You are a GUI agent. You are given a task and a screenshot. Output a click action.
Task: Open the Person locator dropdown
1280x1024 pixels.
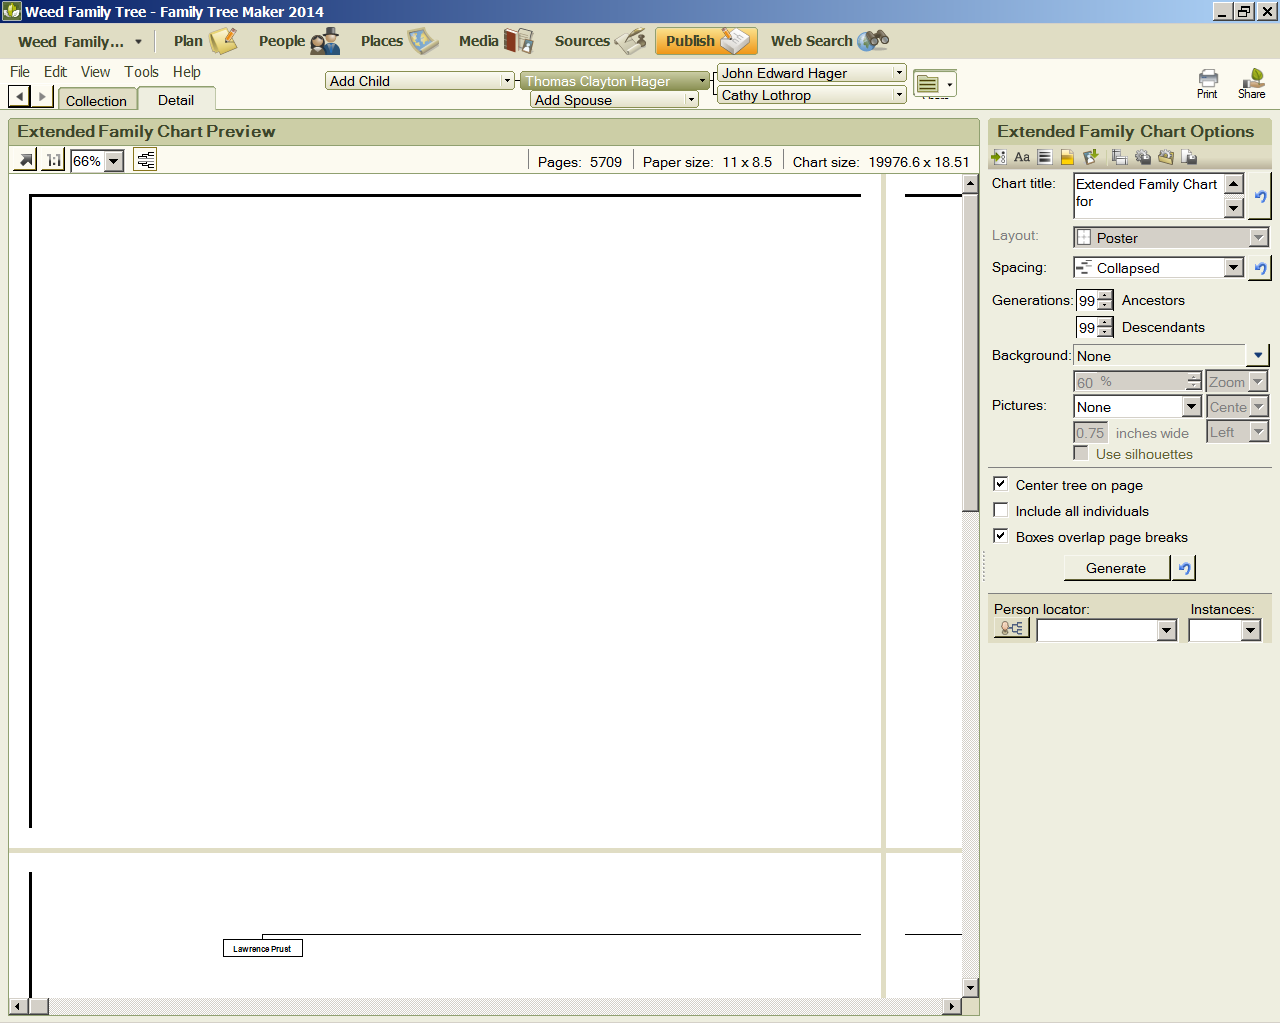(x=1166, y=630)
